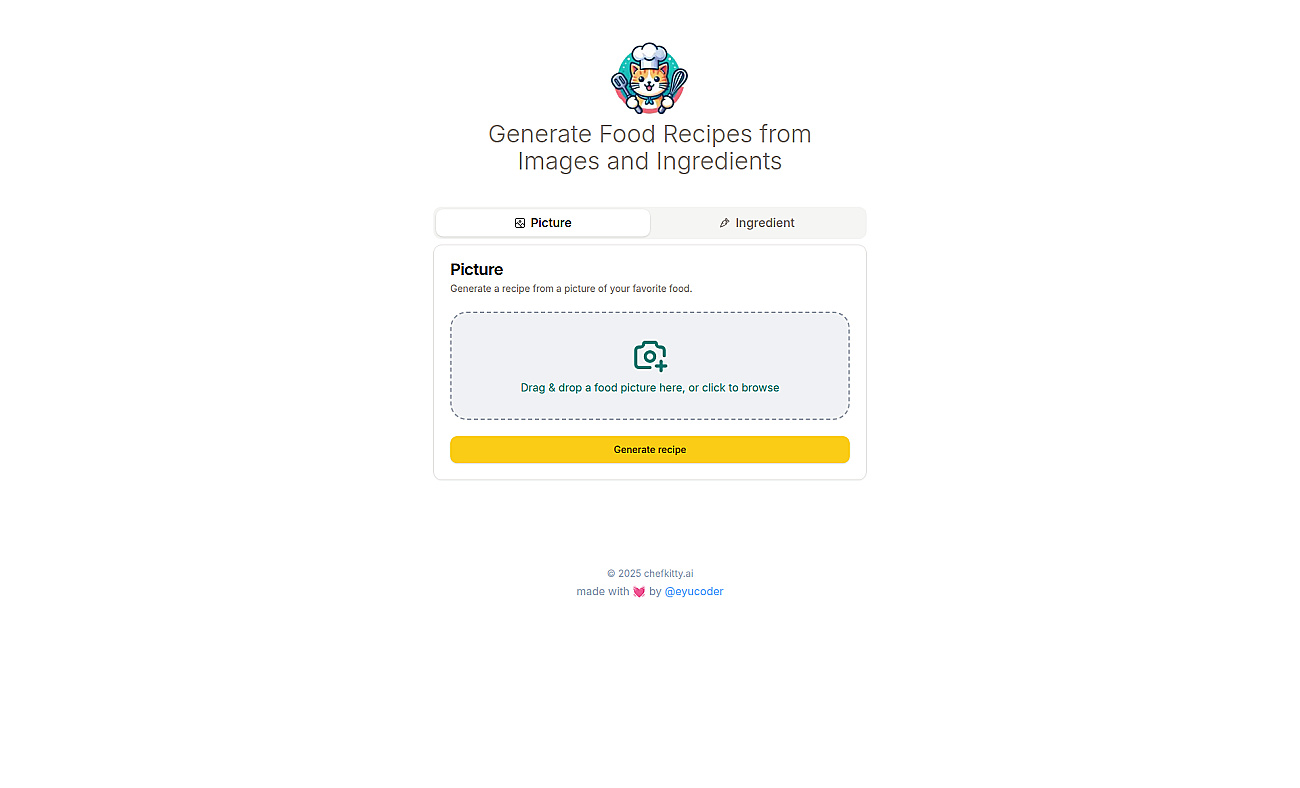Click the 'made with' footer text
Viewport: 1300px width, 788px height.
(x=603, y=592)
